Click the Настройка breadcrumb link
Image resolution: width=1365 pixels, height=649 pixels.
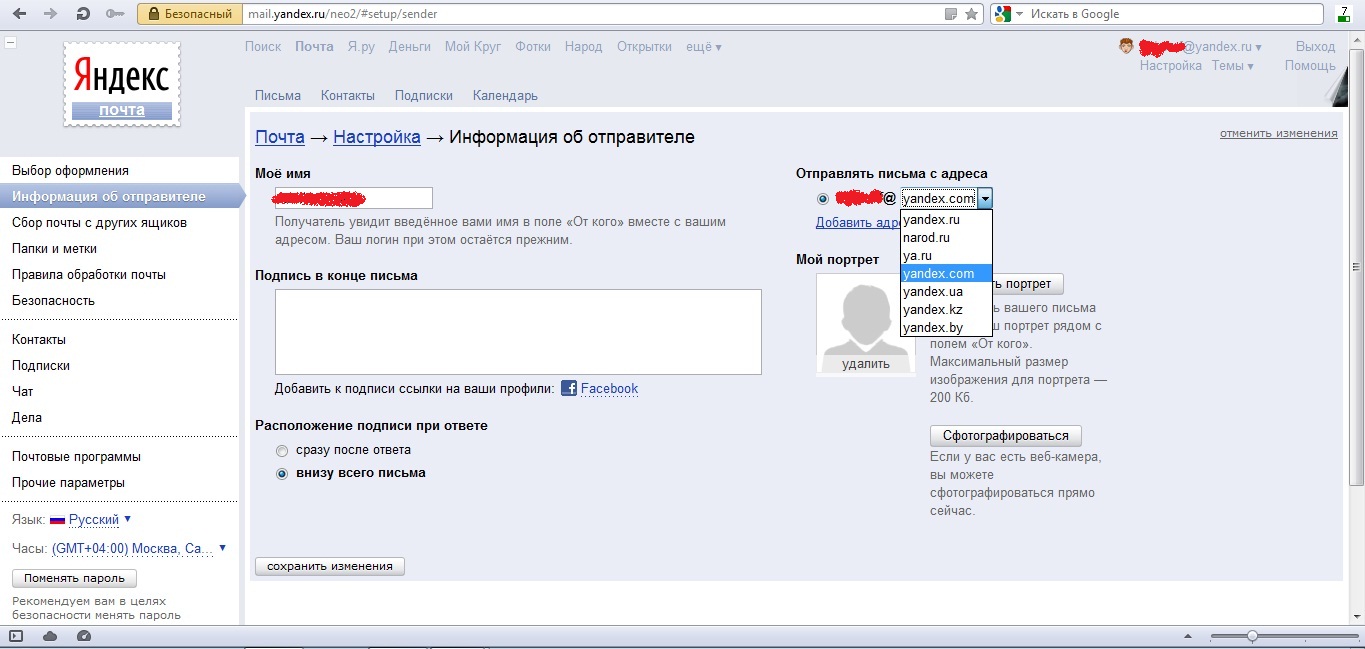[377, 137]
